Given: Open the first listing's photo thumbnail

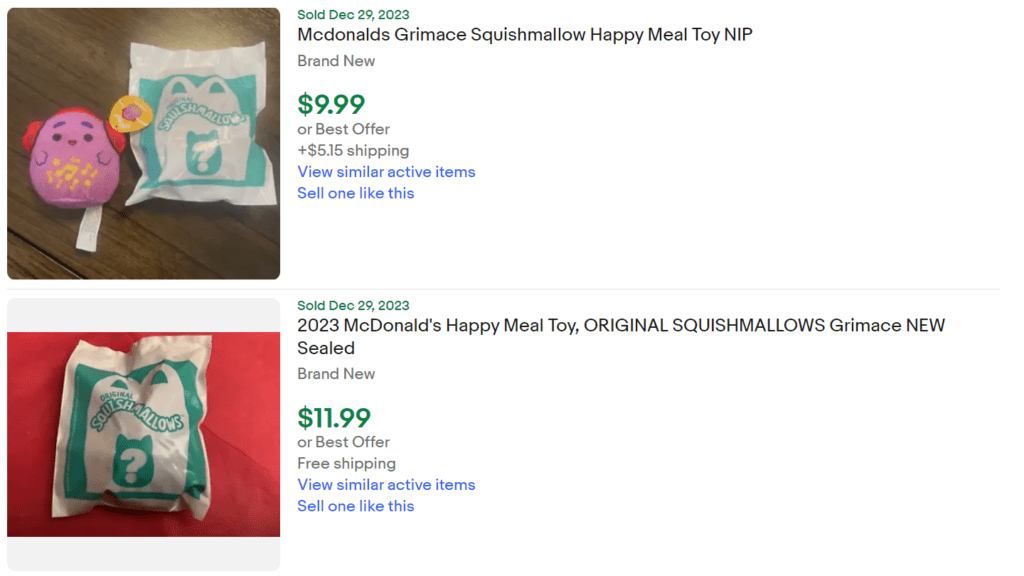Looking at the screenshot, I should (142, 142).
